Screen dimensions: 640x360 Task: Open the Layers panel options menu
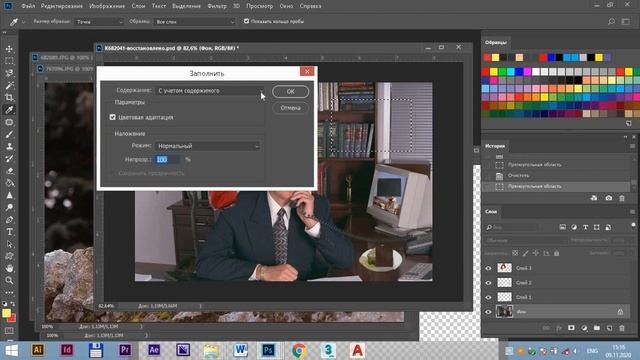click(632, 211)
